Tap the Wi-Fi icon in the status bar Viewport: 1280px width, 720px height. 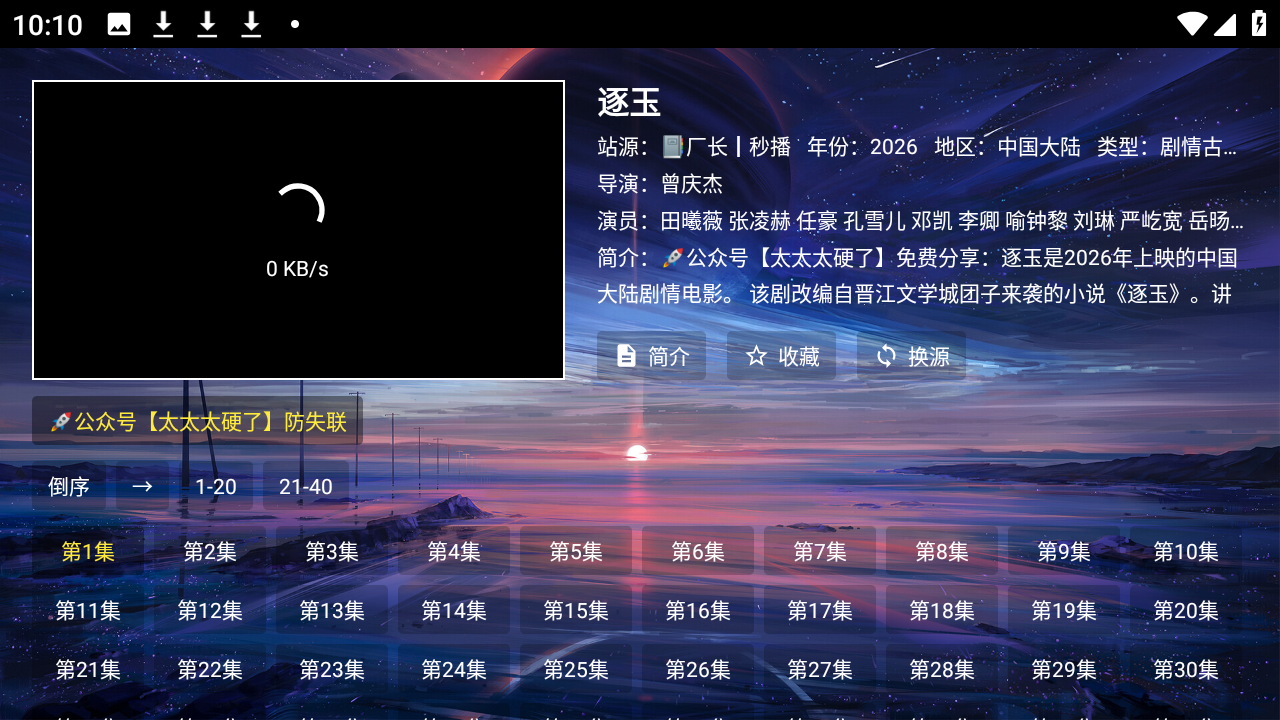1191,24
